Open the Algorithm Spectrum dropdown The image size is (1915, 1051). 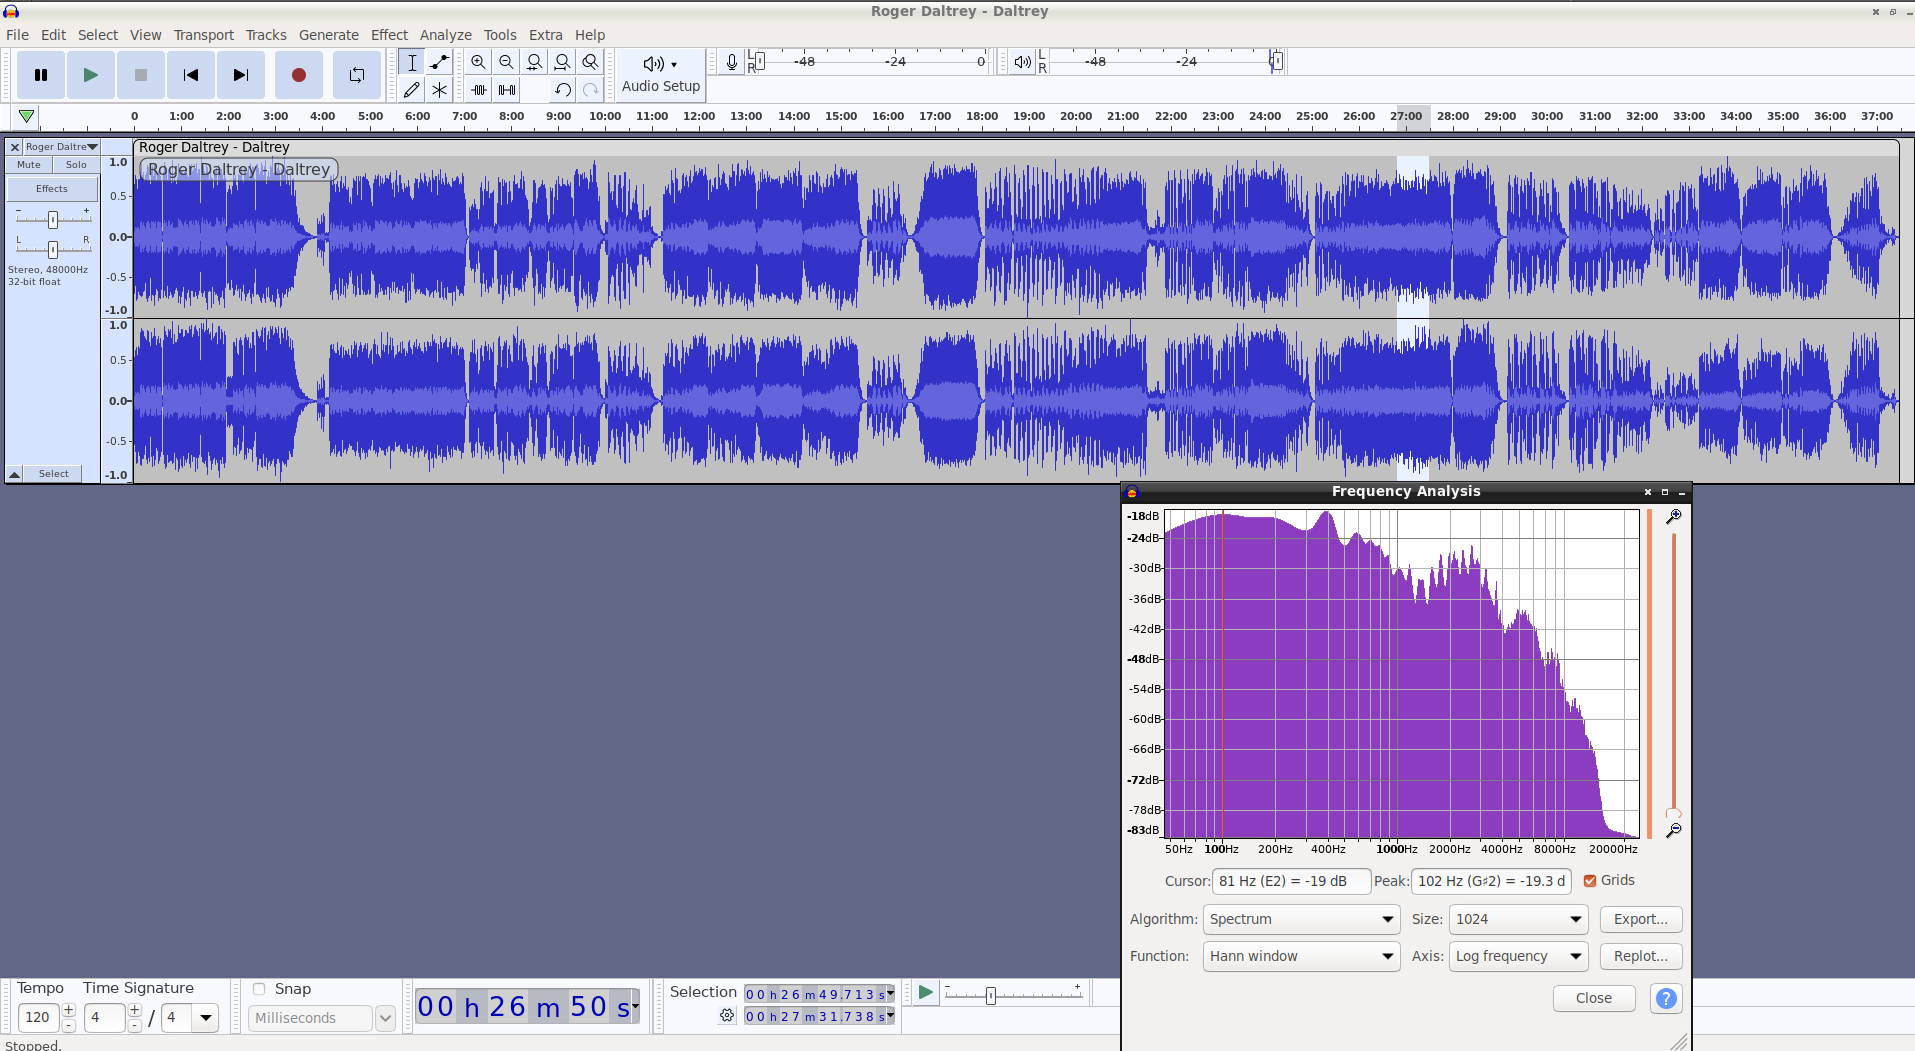(1301, 919)
